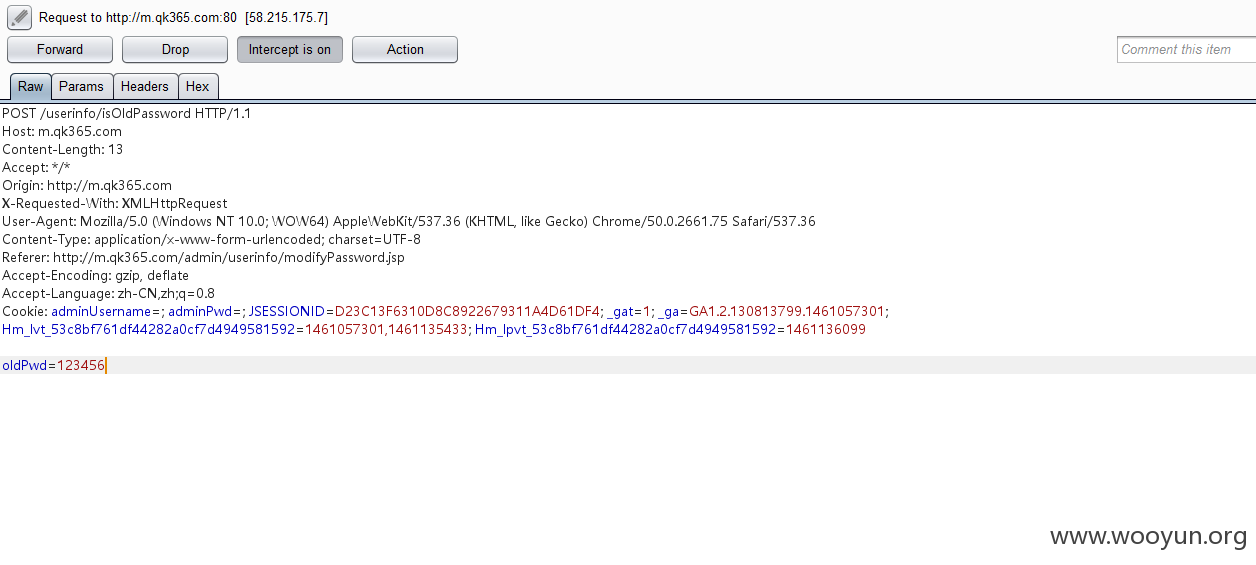
Task: Click the Content-Type header line
Action: click(x=212, y=239)
